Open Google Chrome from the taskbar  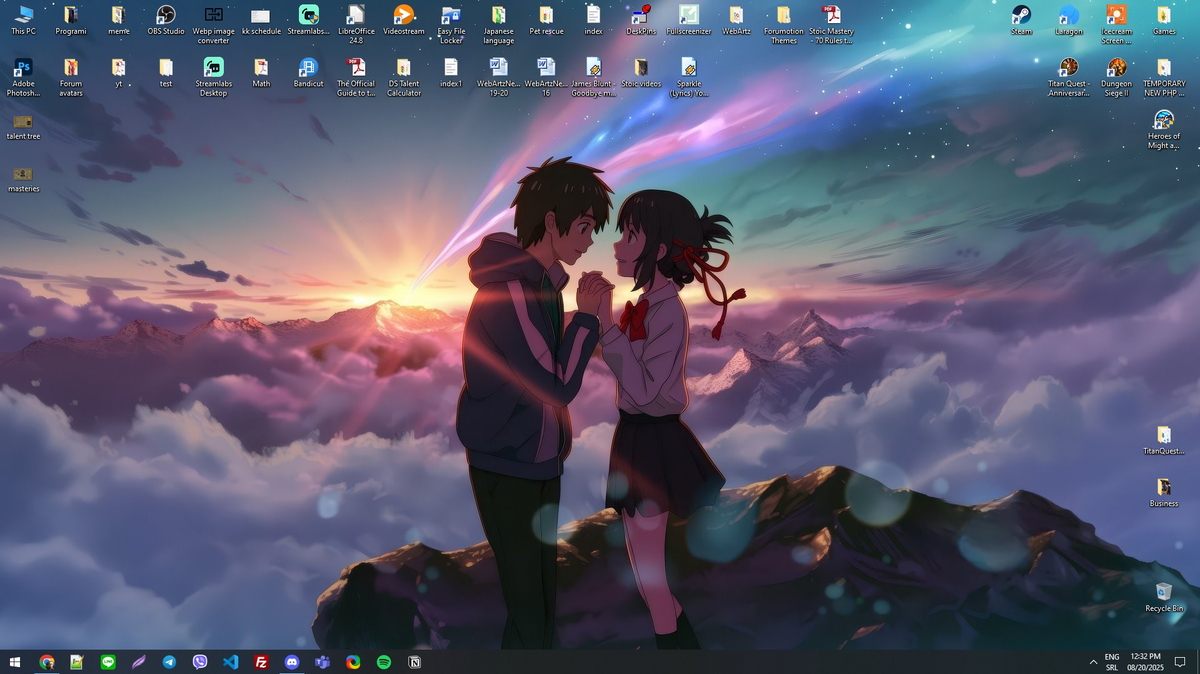(47, 662)
